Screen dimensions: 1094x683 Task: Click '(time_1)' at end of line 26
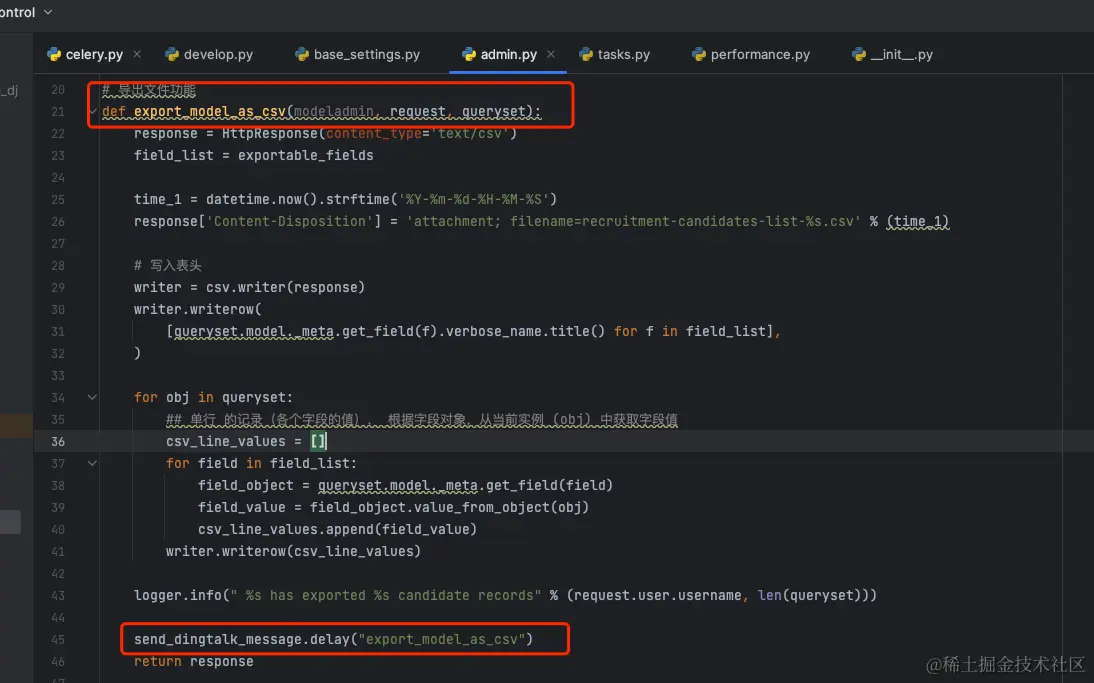pos(917,221)
